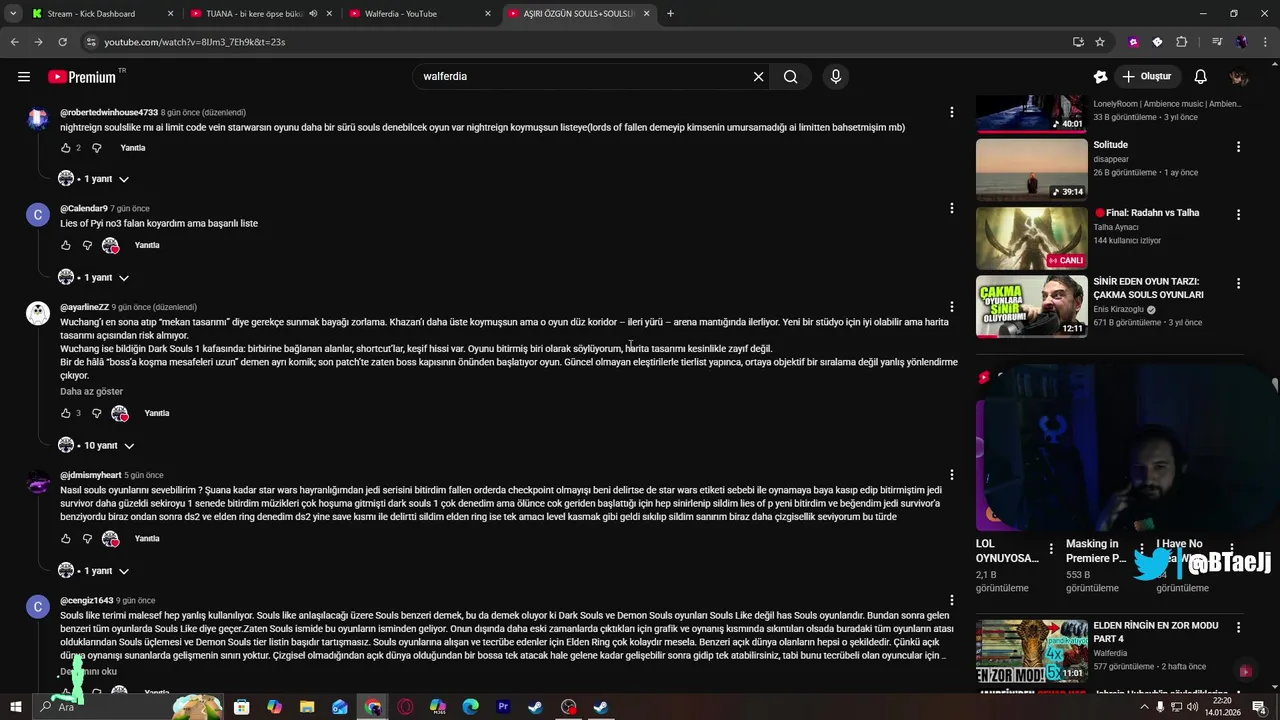Screen dimensions: 1280x720
Task: Dislike the @jdmismyheart comment
Action: point(88,539)
